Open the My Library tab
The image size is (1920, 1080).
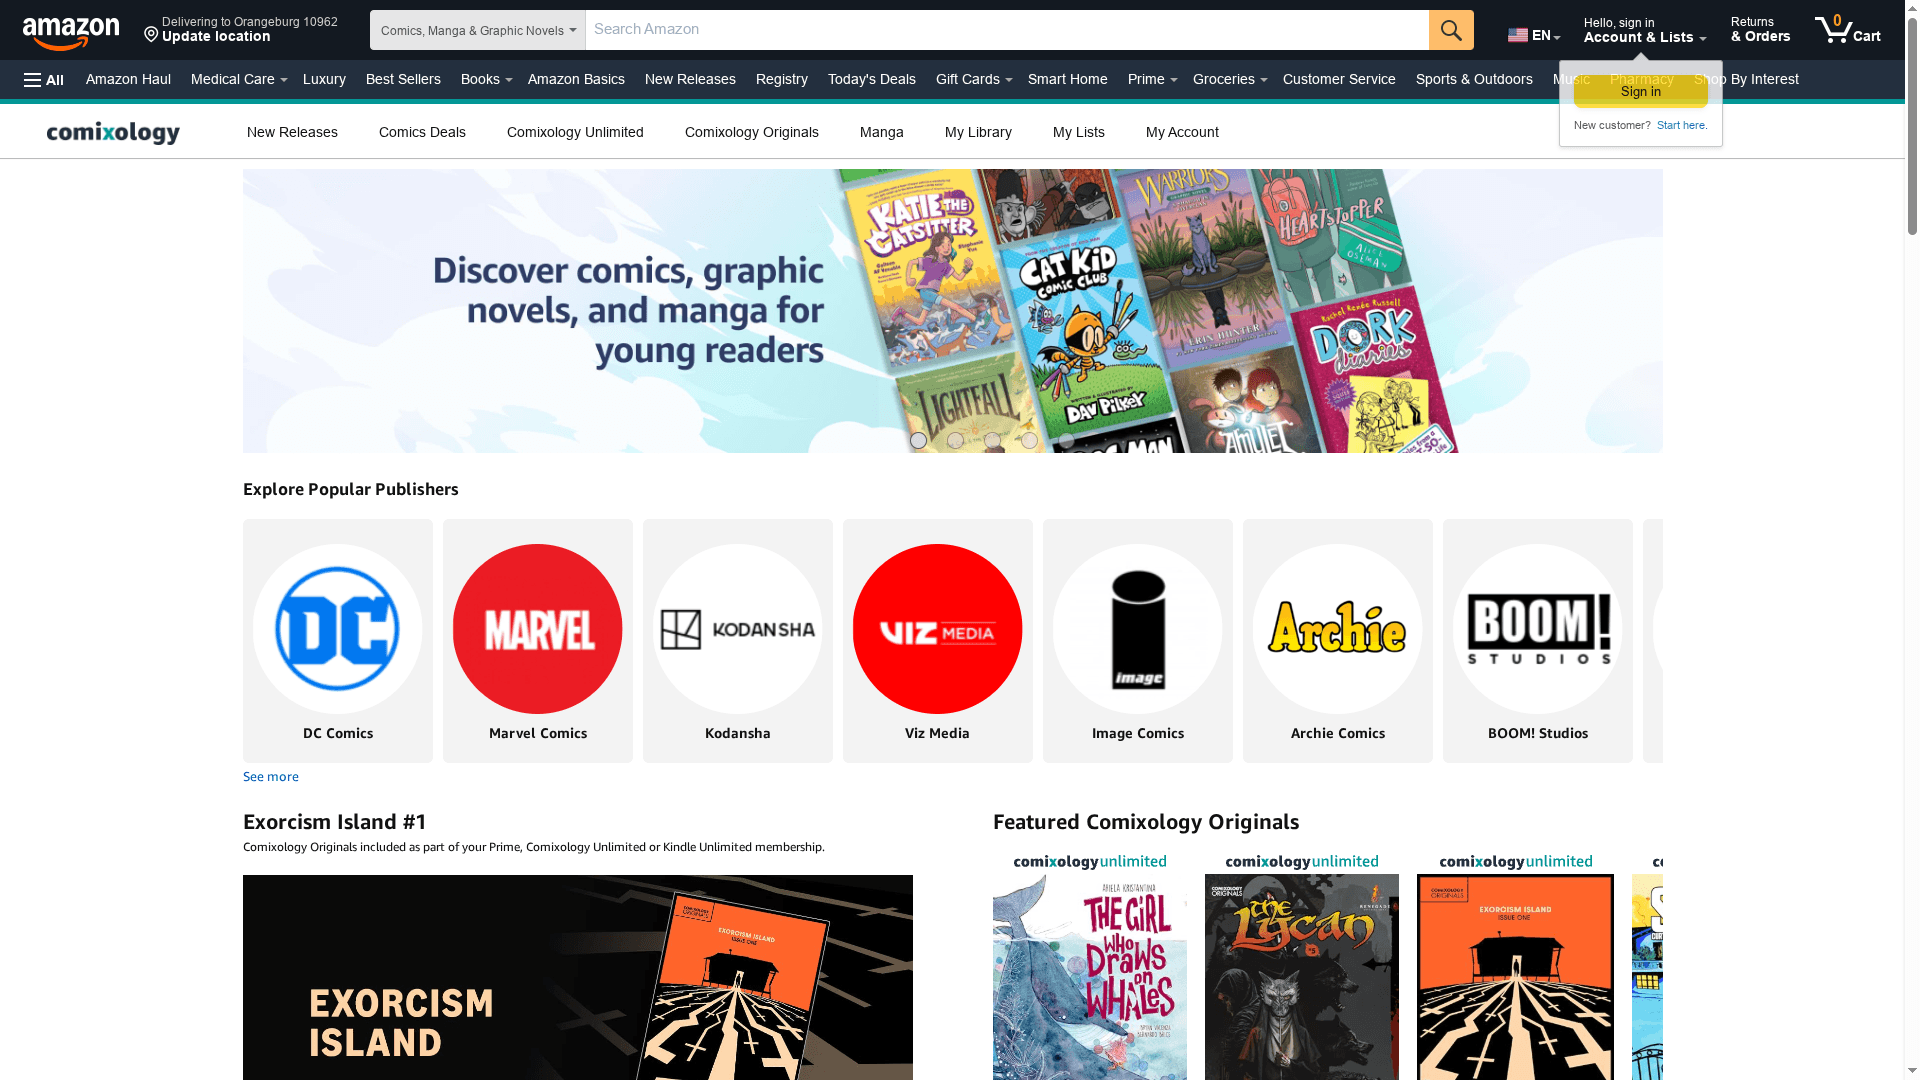tap(977, 131)
